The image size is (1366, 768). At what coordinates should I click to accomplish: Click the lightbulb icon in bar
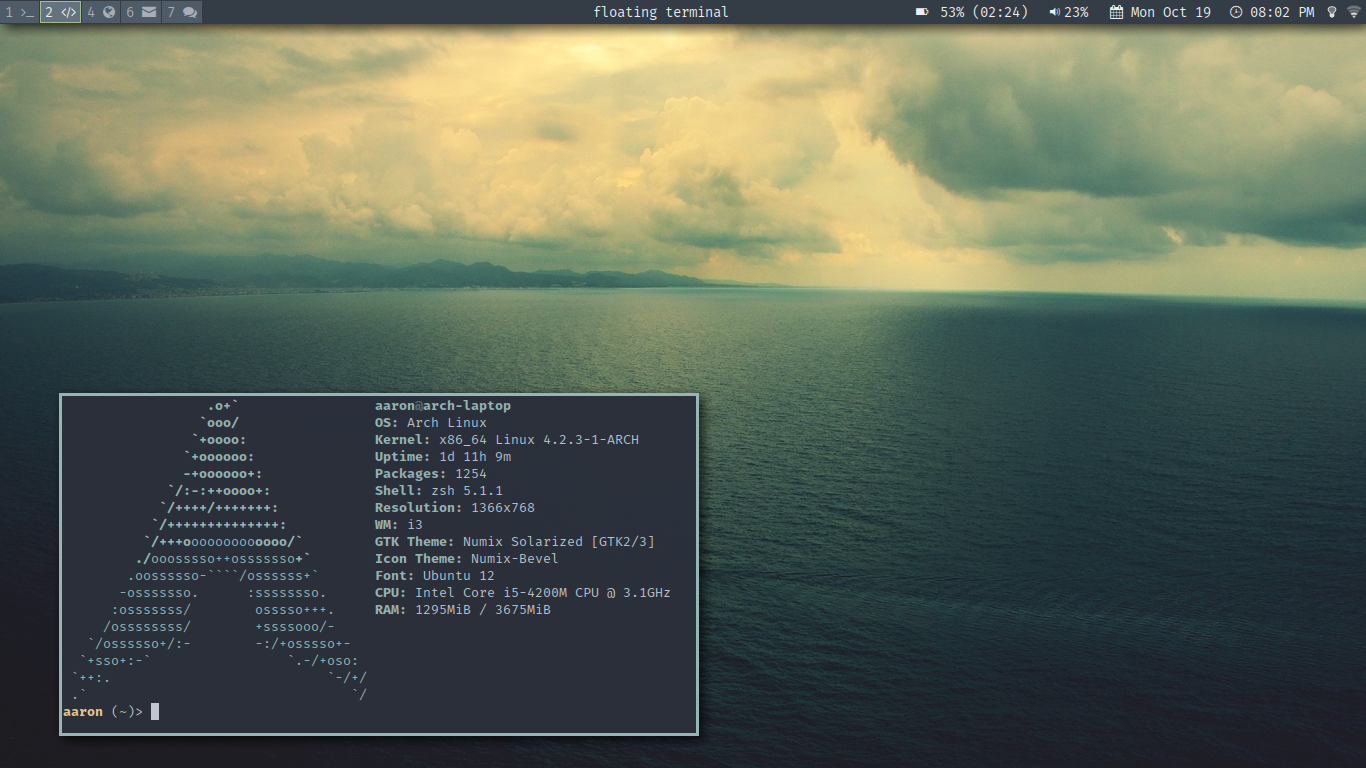1332,12
